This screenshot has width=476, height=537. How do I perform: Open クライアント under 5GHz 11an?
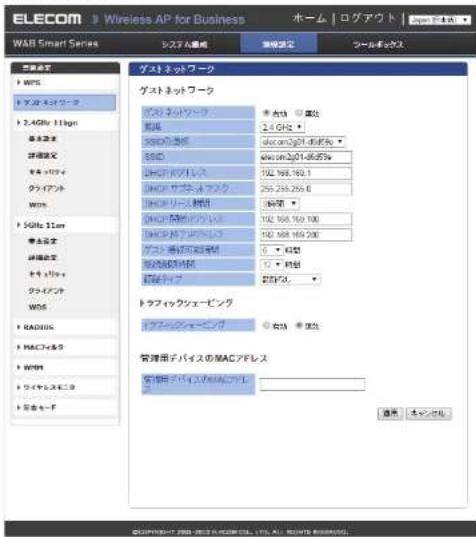point(46,290)
